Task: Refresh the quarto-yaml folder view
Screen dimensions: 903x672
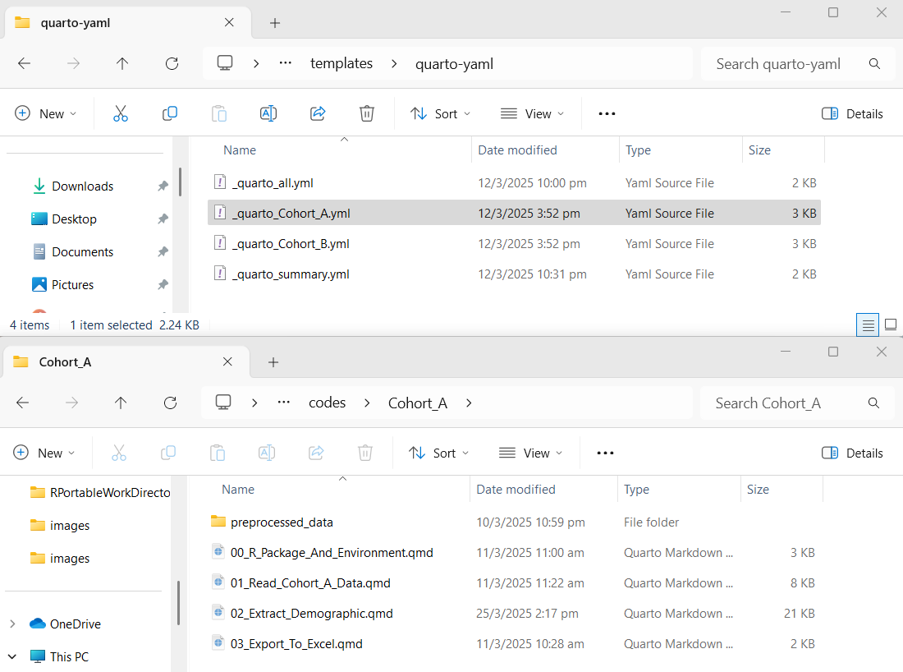Action: (x=171, y=63)
